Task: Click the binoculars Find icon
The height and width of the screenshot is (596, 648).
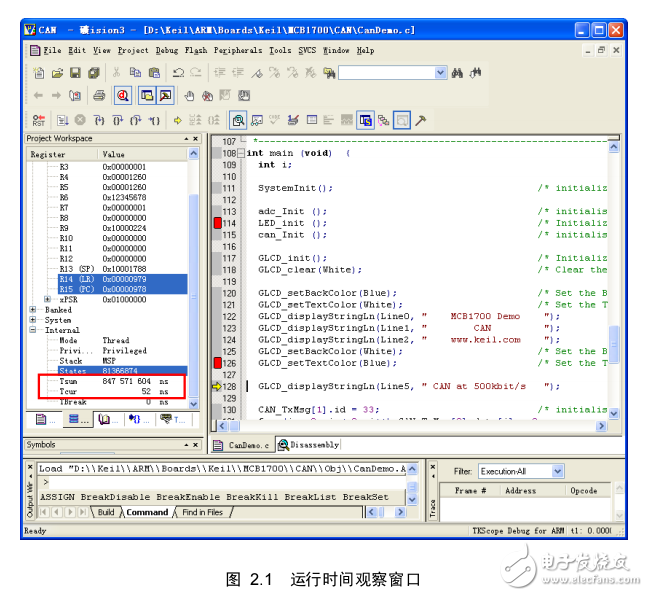Action: click(x=458, y=73)
